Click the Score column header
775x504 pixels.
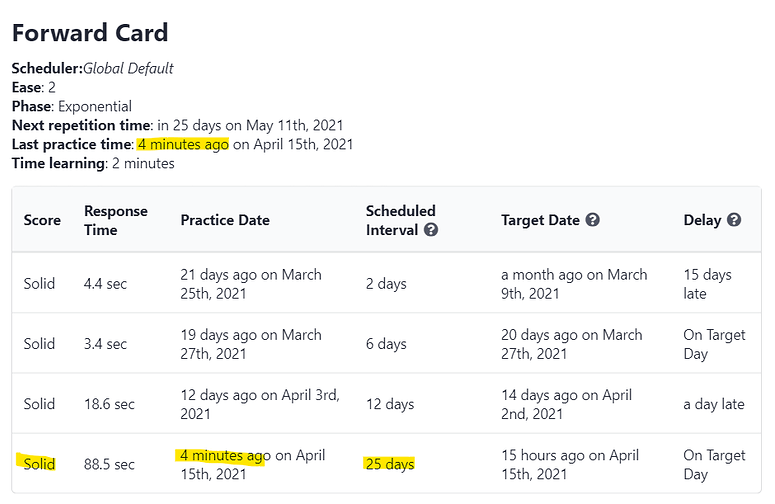[x=42, y=220]
